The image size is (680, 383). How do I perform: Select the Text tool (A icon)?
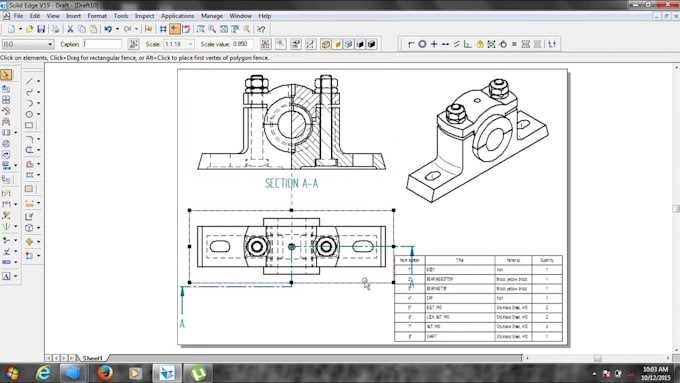[x=6, y=276]
